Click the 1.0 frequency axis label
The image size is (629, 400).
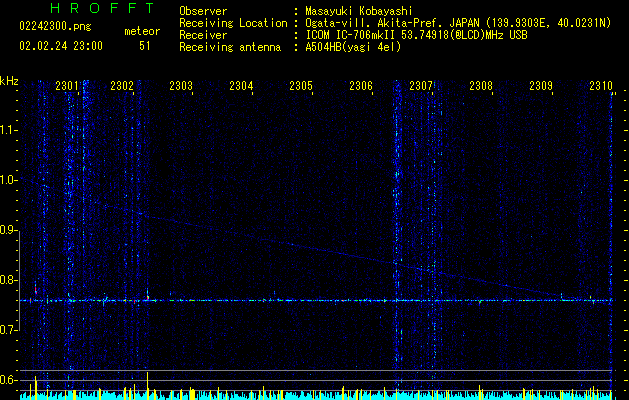pyautogui.click(x=9, y=180)
